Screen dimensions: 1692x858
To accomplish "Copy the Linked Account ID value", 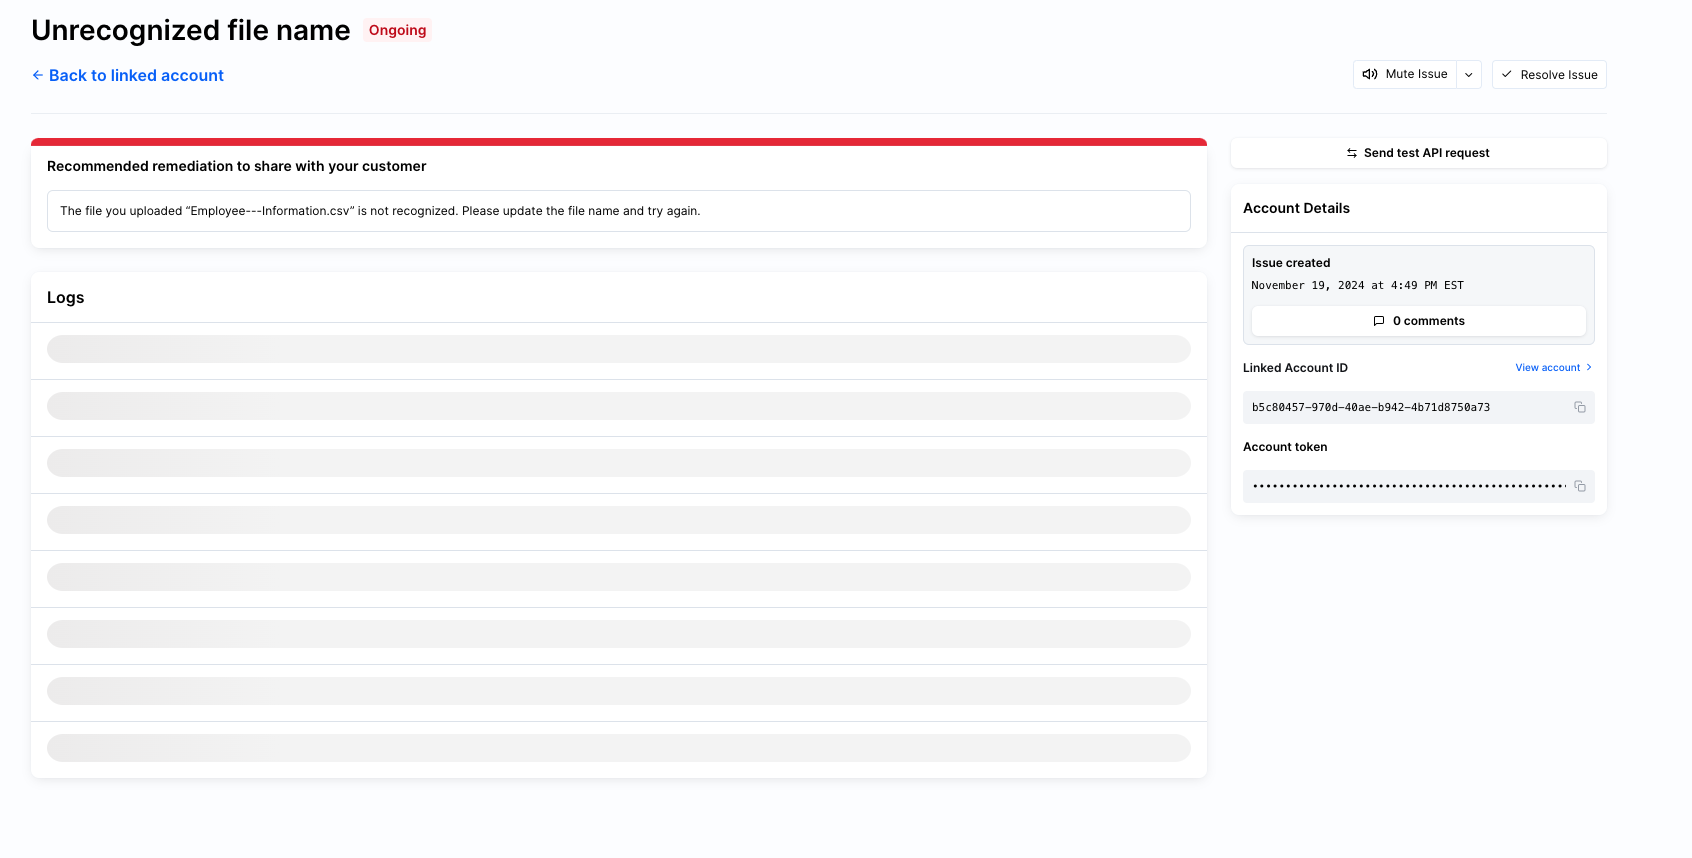I will pyautogui.click(x=1580, y=407).
